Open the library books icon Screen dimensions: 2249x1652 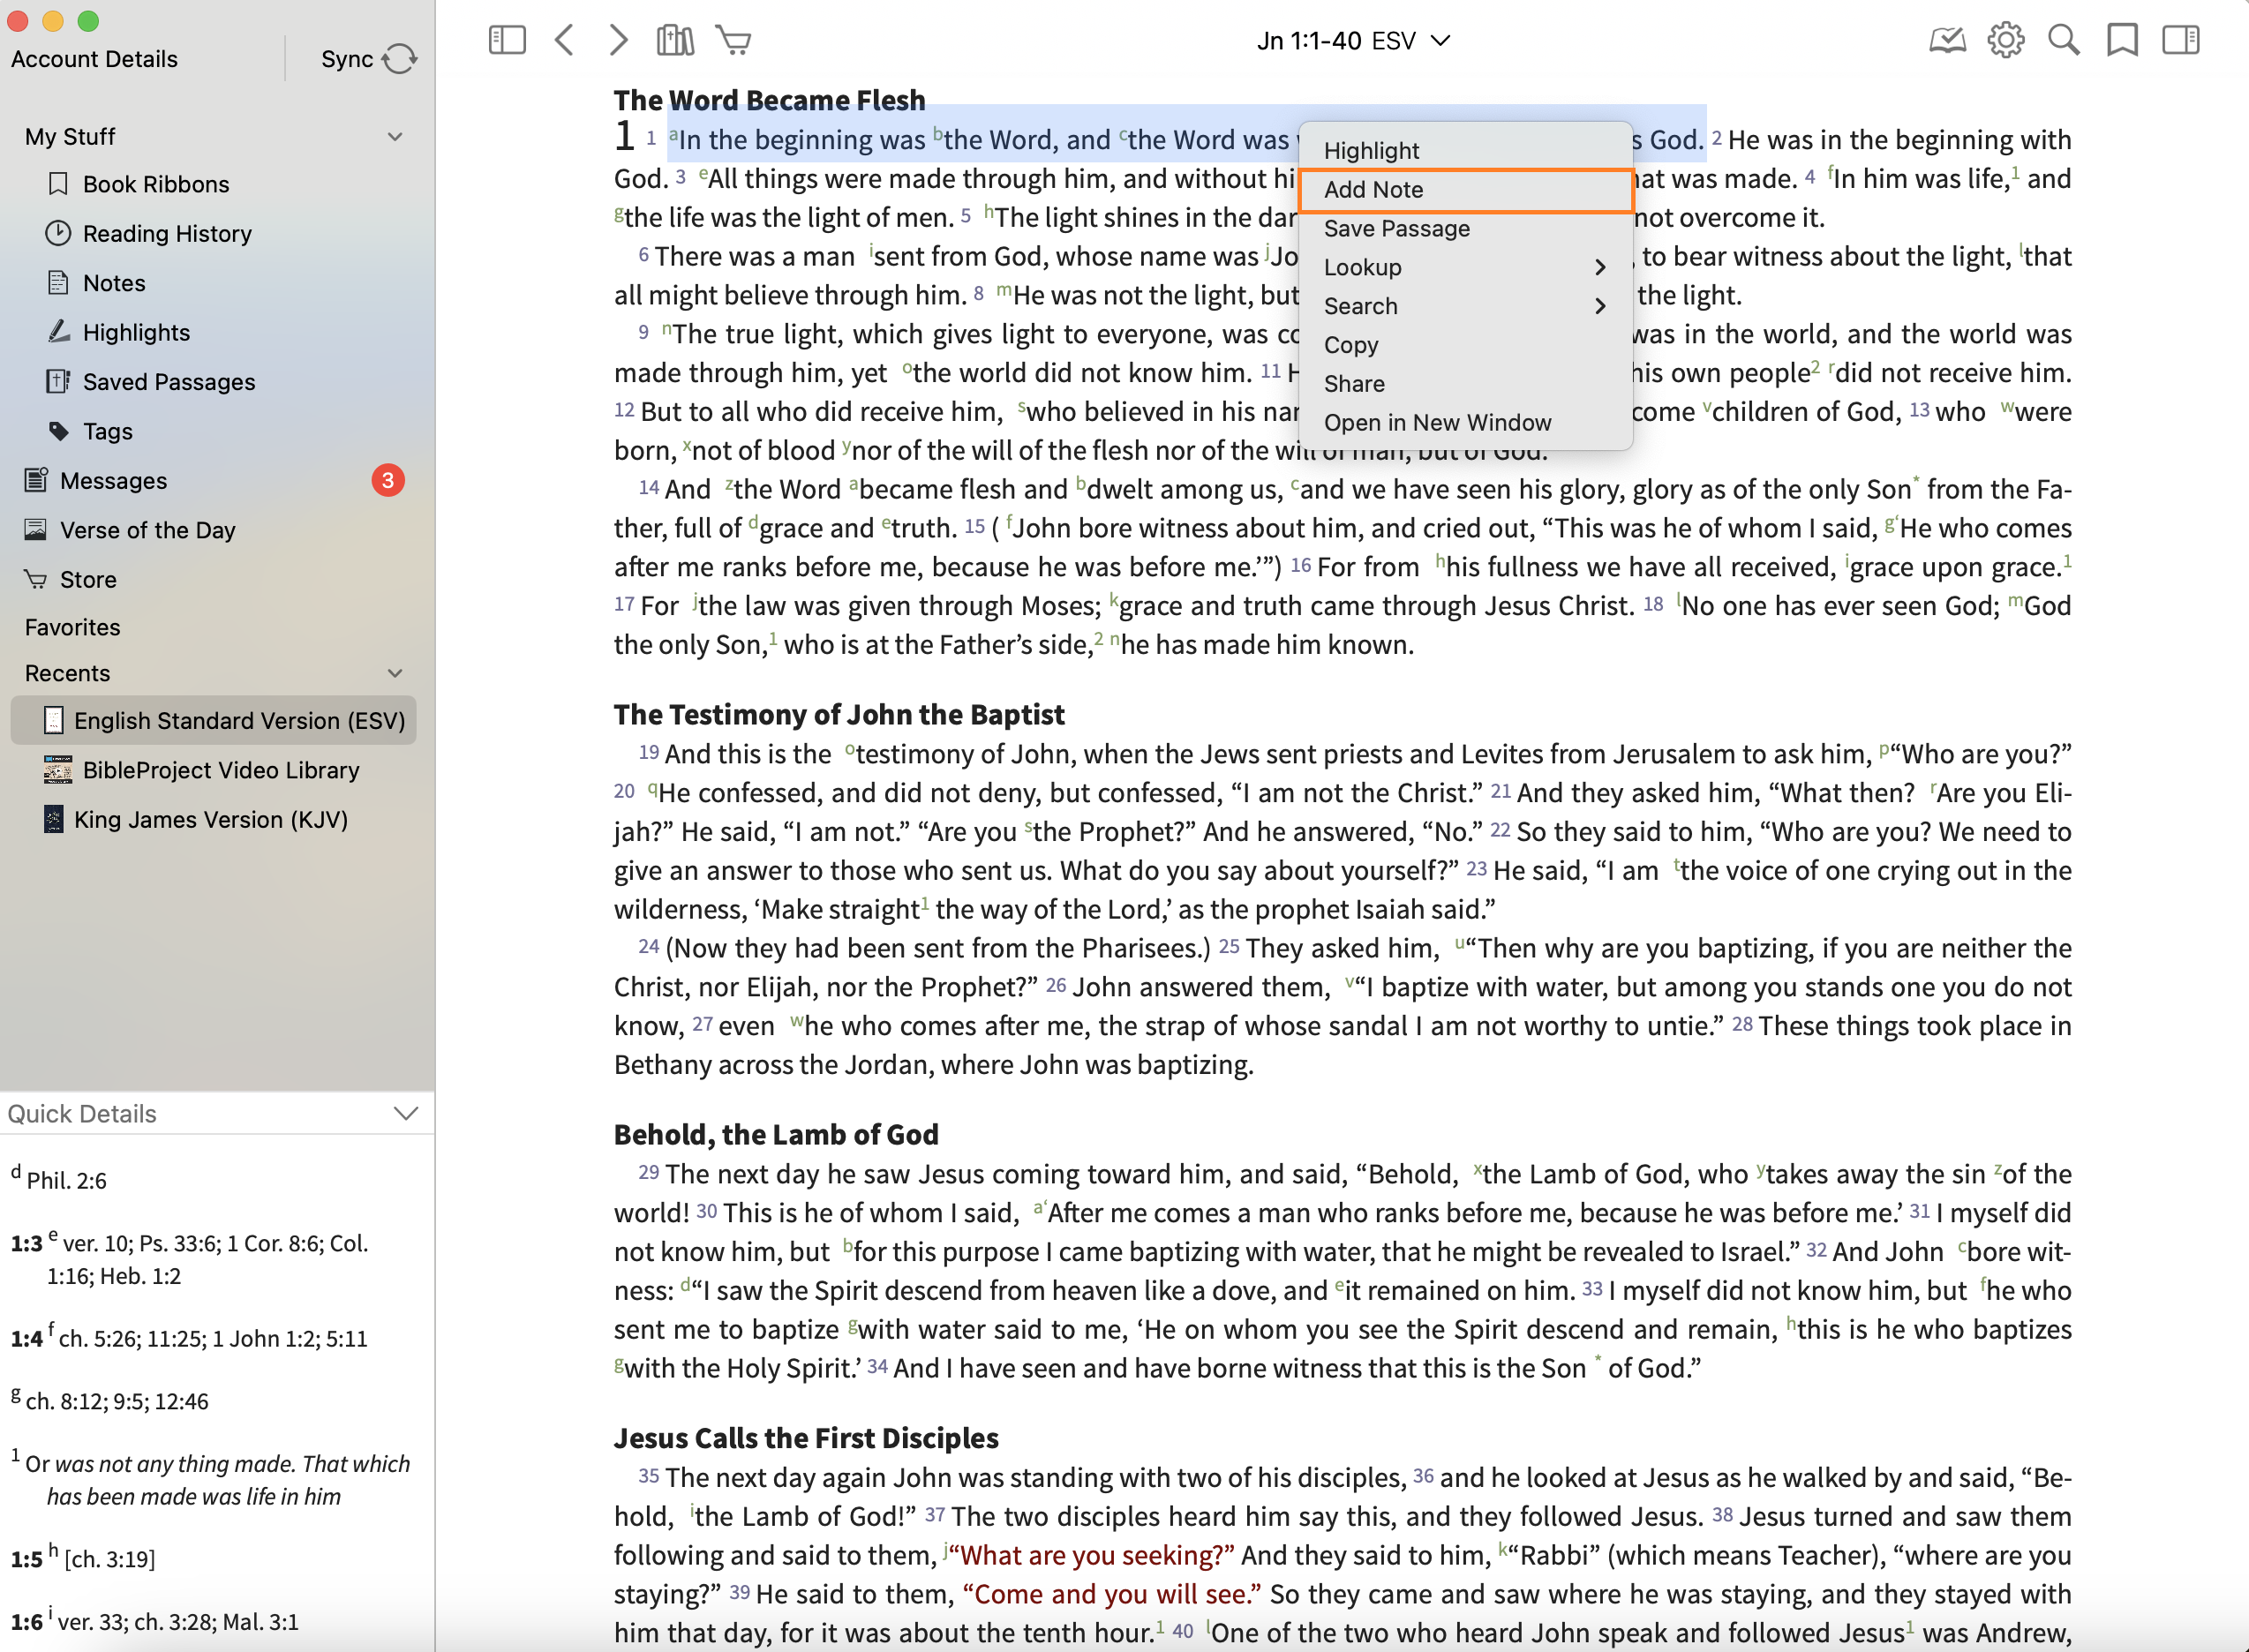[x=675, y=40]
